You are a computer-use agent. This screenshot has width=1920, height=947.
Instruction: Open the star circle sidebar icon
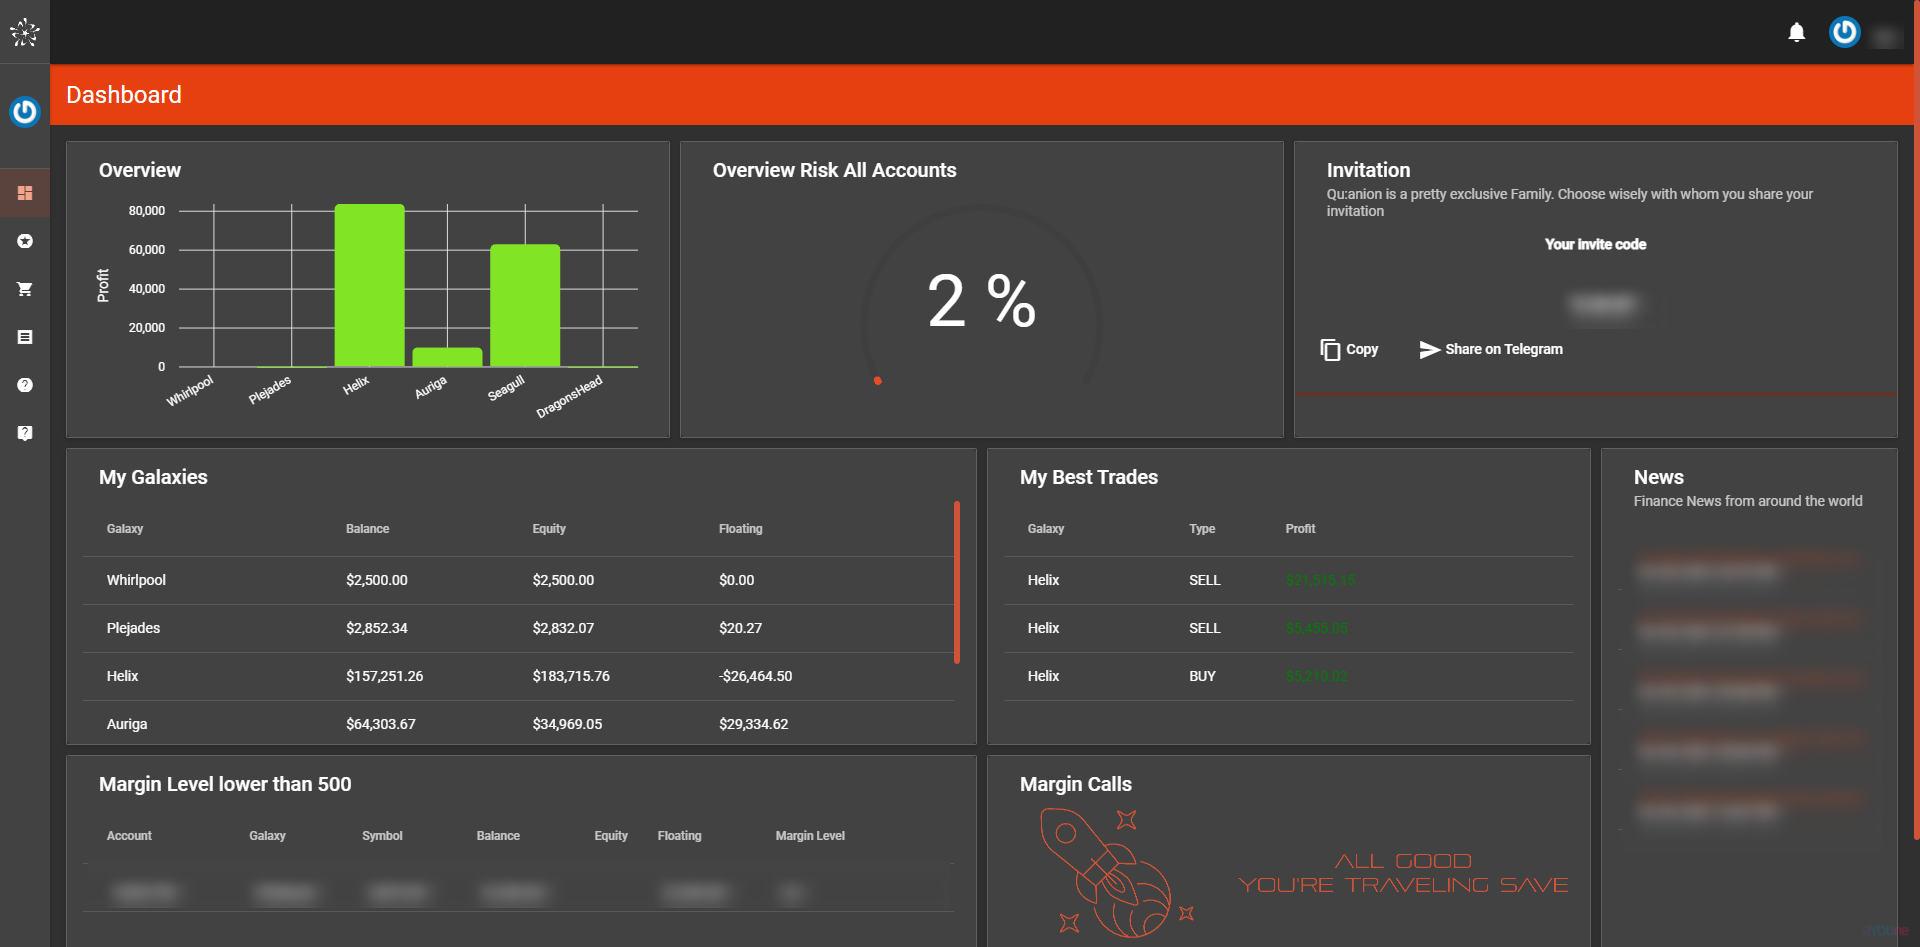point(25,241)
